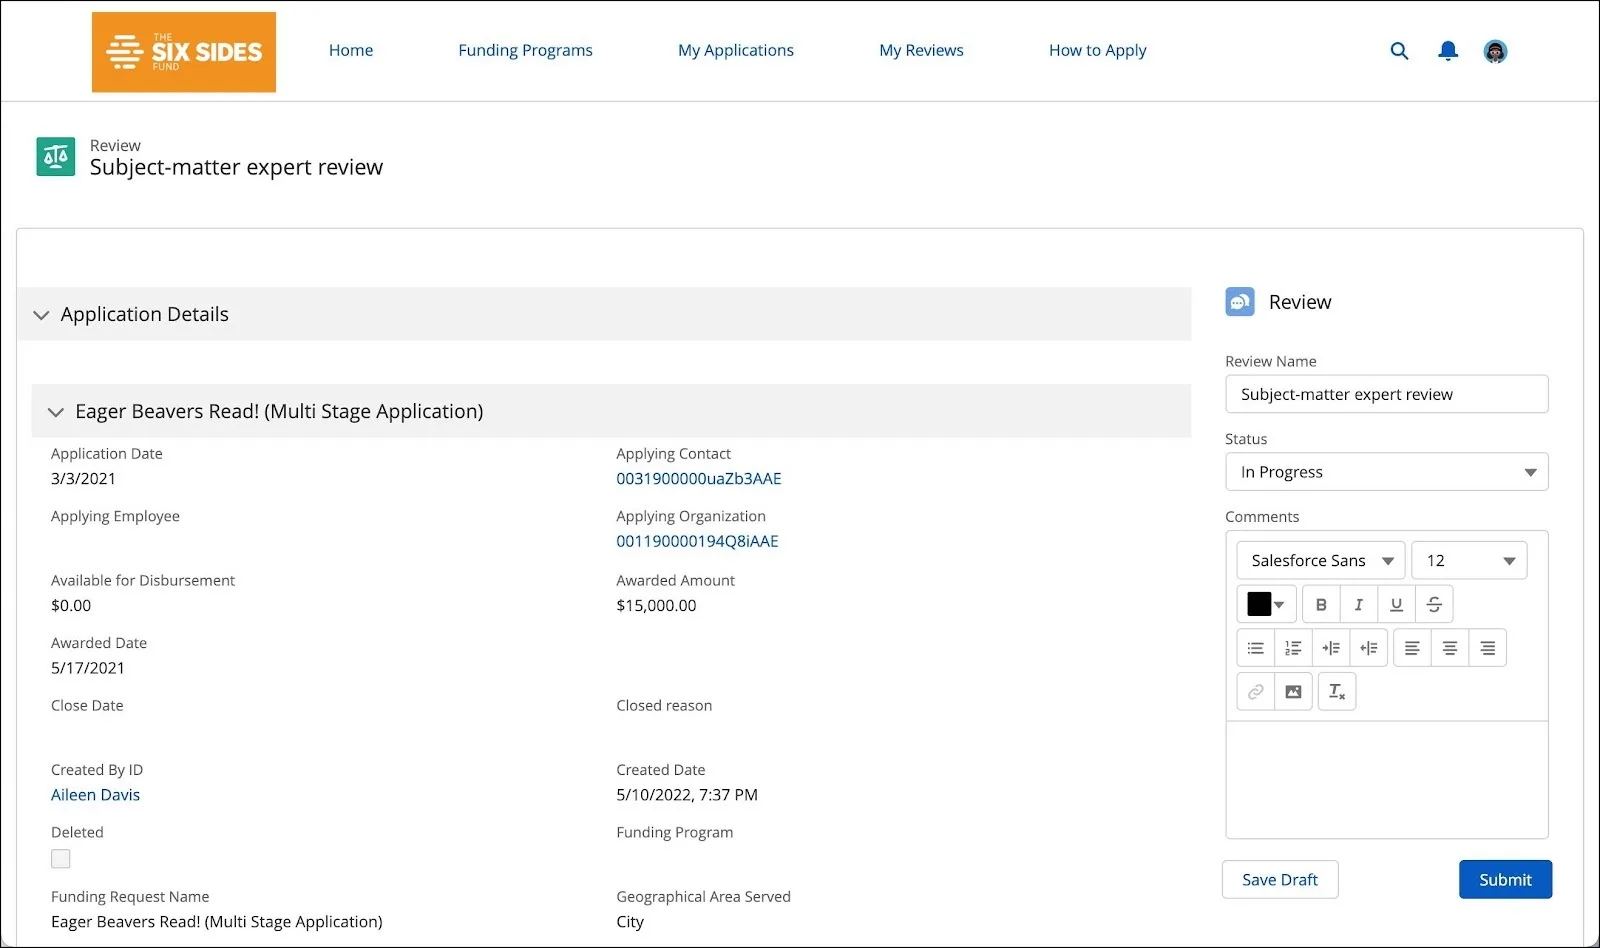The width and height of the screenshot is (1600, 948).
Task: Click the Subject-matter expert review page title
Action: pyautogui.click(x=236, y=167)
